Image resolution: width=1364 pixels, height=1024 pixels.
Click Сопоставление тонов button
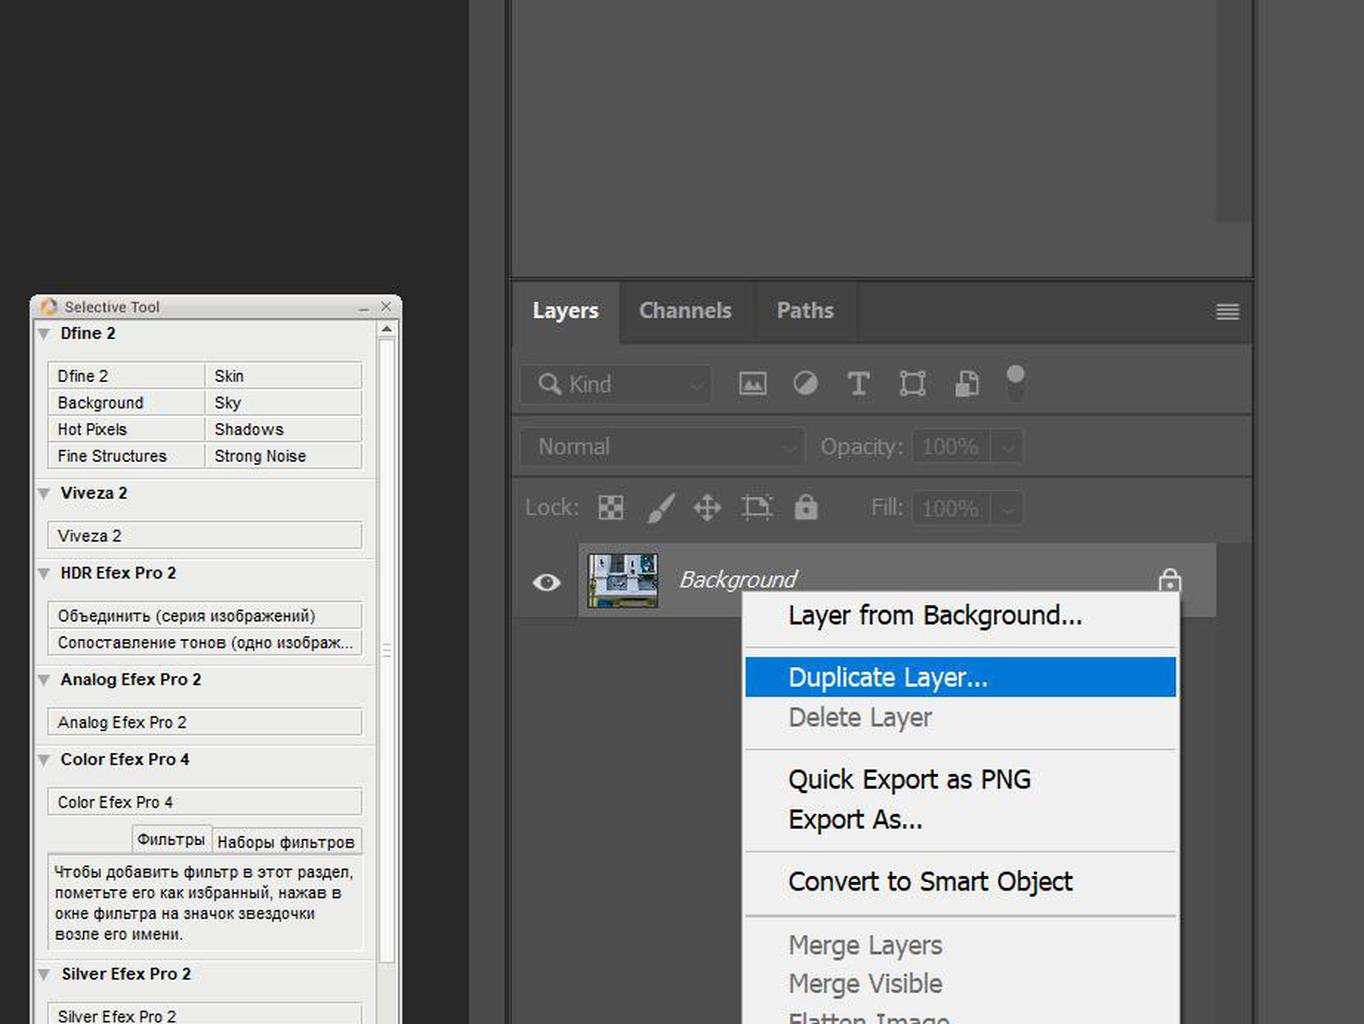(x=205, y=643)
